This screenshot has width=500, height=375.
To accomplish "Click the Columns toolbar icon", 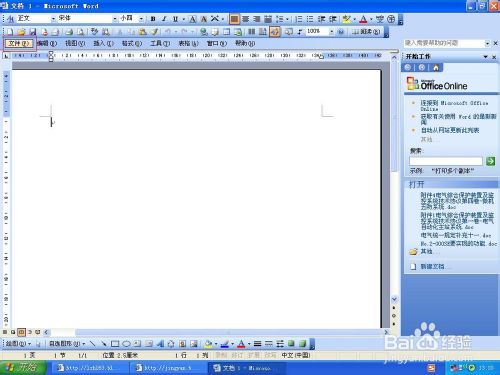I will (x=252, y=32).
